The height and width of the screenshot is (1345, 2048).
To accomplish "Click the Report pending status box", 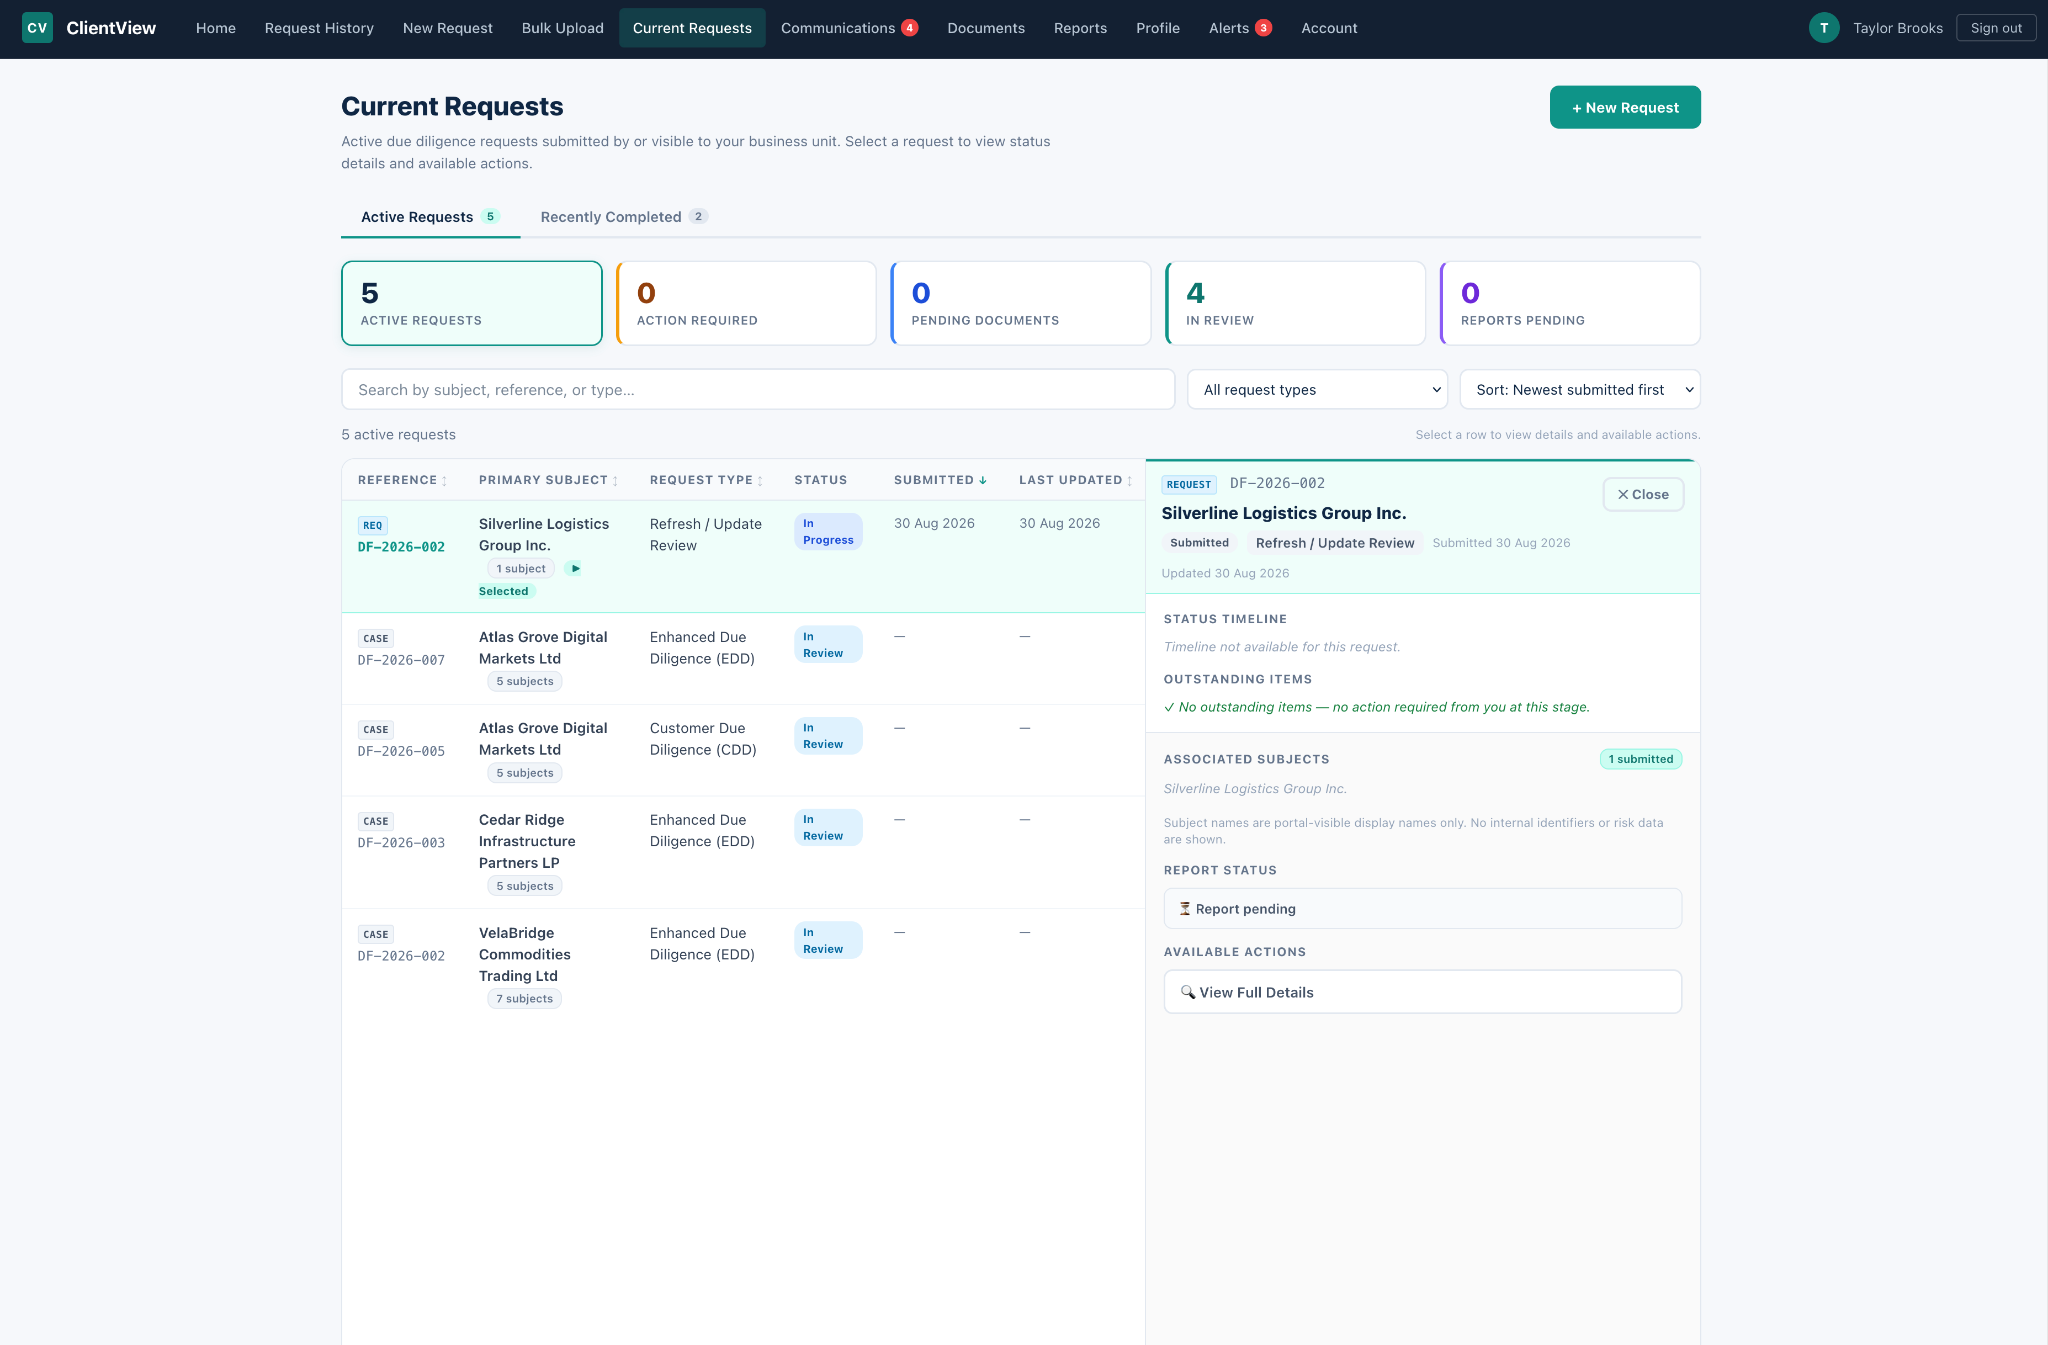I will (1422, 909).
